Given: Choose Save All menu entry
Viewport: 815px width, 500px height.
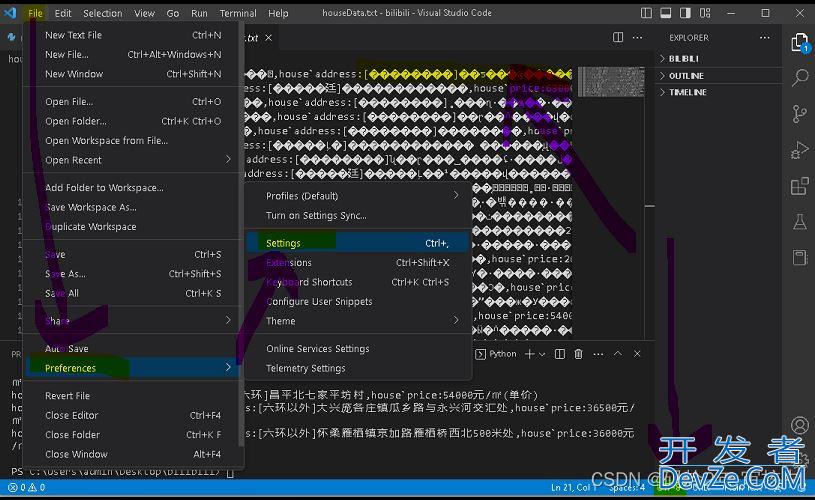Looking at the screenshot, I should 133,294.
